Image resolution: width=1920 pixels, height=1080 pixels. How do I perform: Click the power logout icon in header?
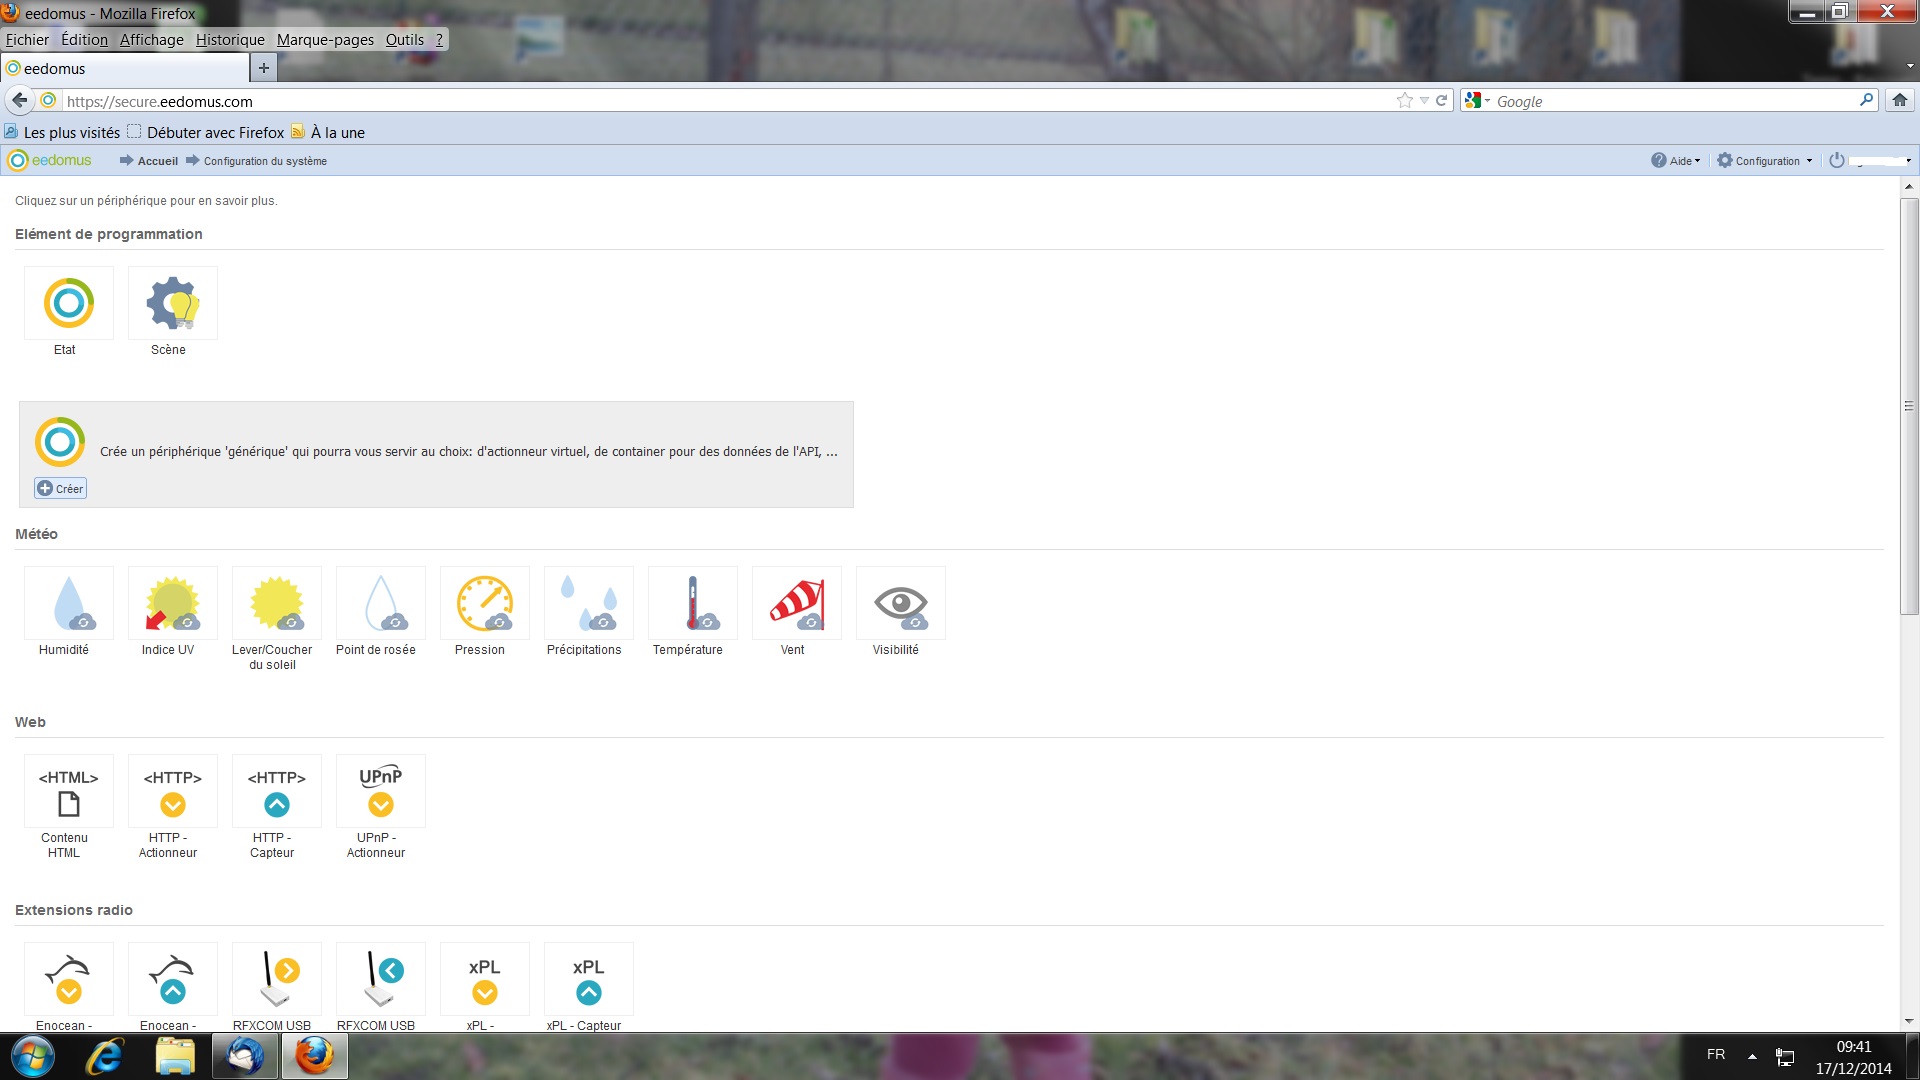tap(1837, 160)
